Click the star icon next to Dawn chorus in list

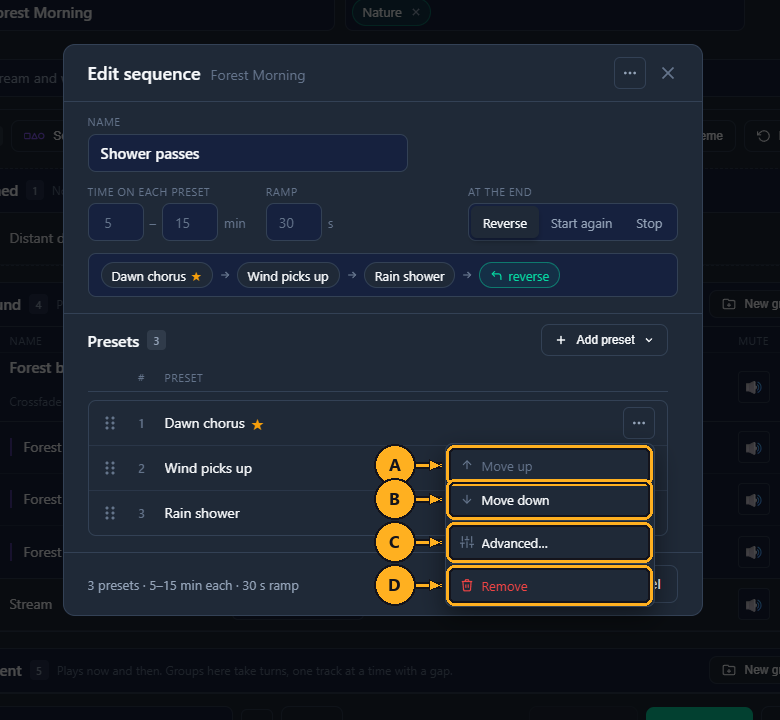[257, 424]
